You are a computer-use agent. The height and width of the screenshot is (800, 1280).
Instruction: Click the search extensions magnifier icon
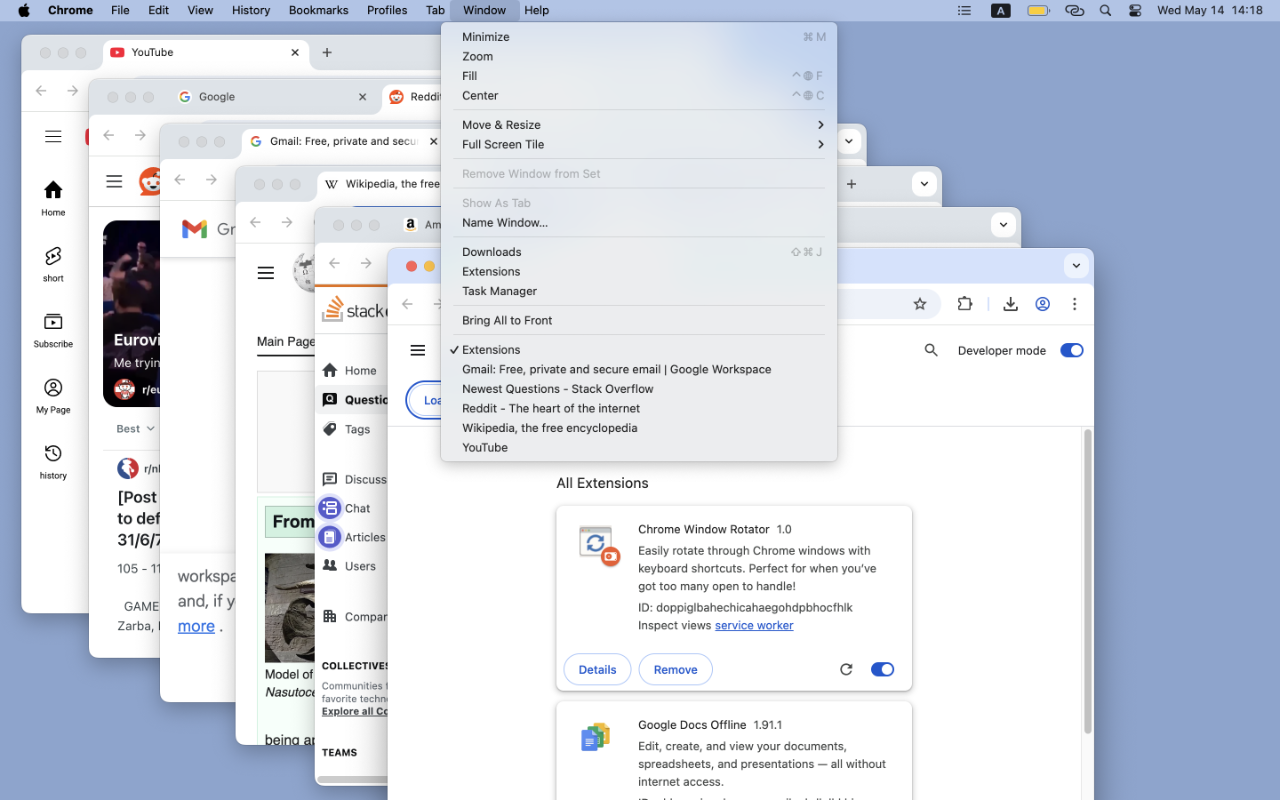click(x=931, y=350)
